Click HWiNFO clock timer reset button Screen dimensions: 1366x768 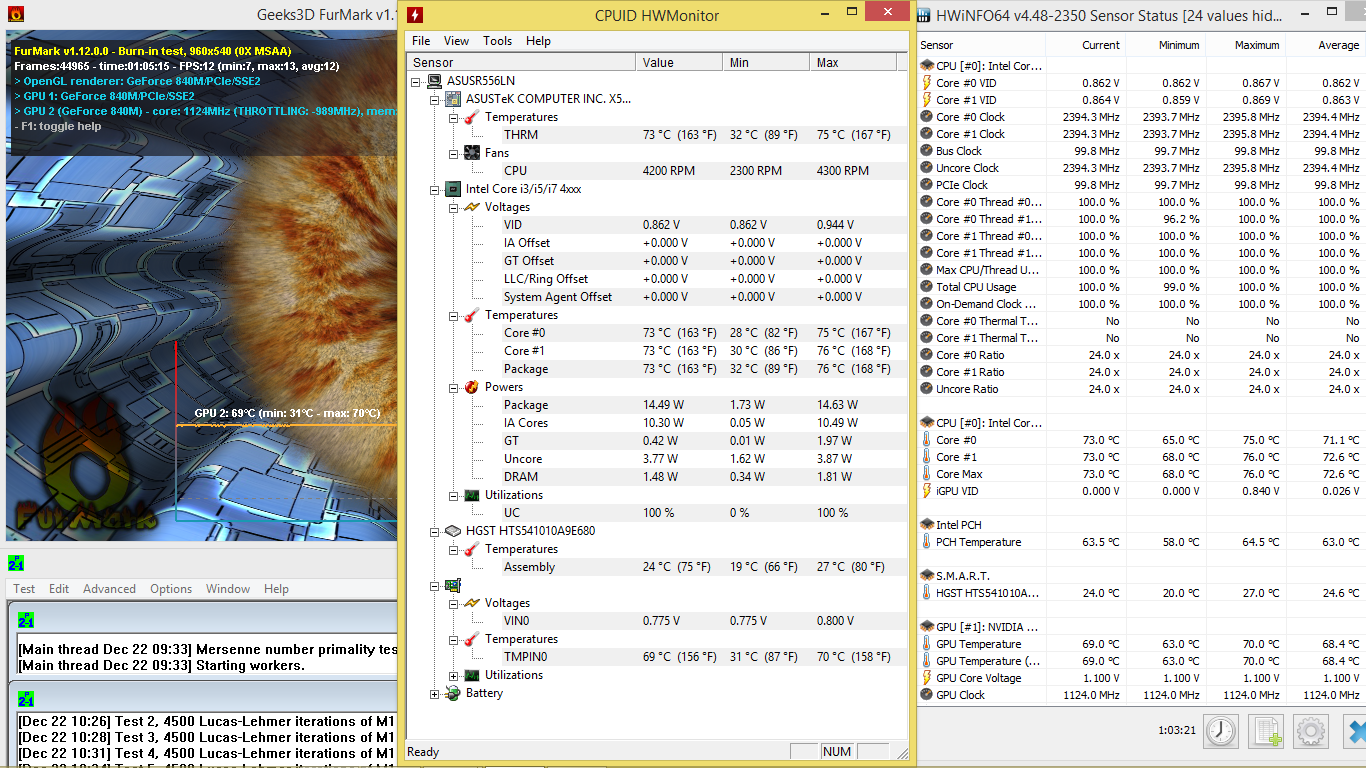point(1220,732)
